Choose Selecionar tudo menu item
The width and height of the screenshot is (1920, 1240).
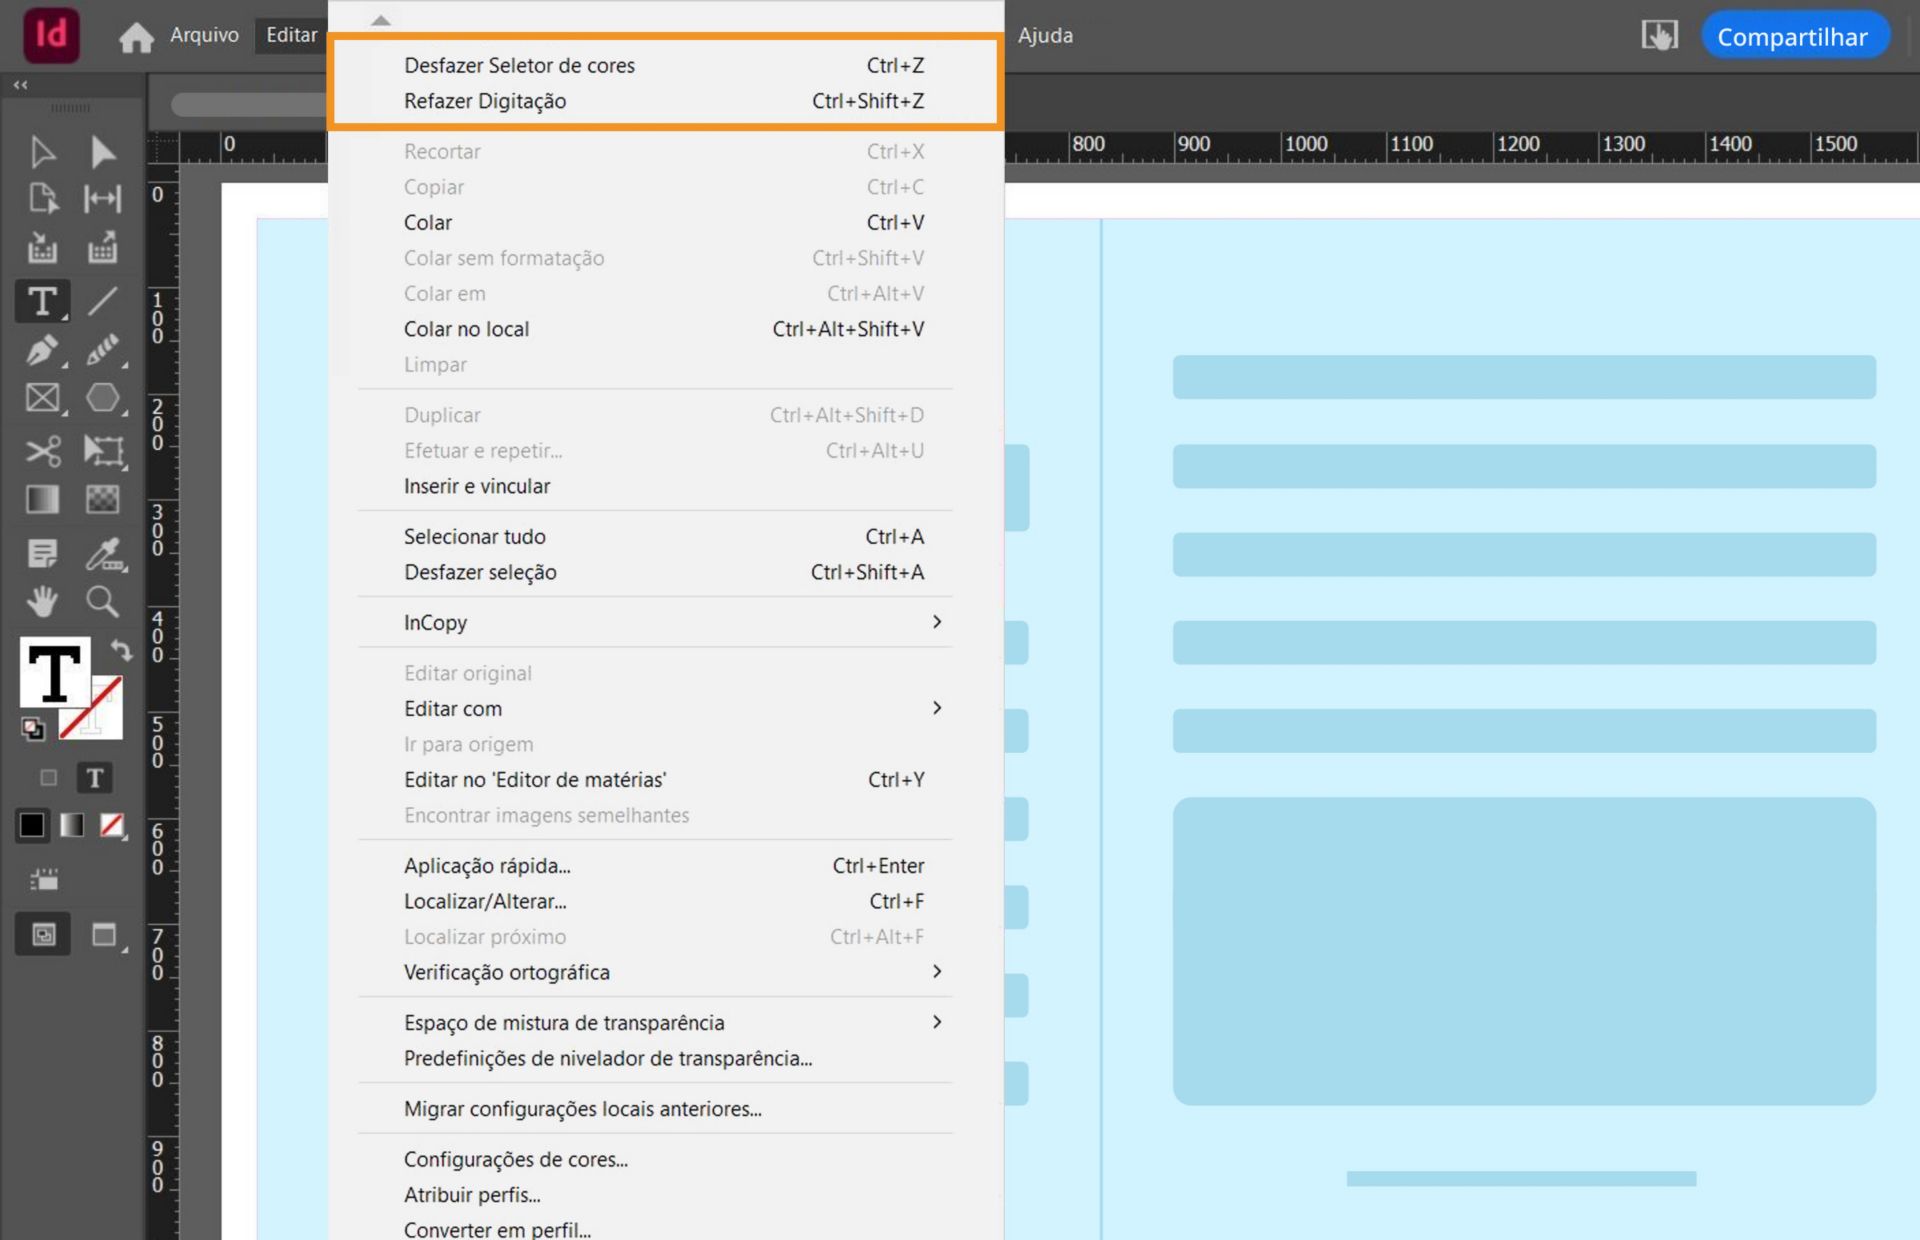coord(474,537)
